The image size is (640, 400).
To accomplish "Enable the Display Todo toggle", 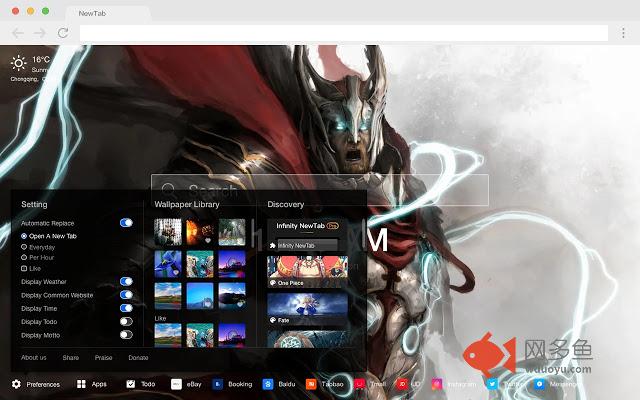I will 126,321.
